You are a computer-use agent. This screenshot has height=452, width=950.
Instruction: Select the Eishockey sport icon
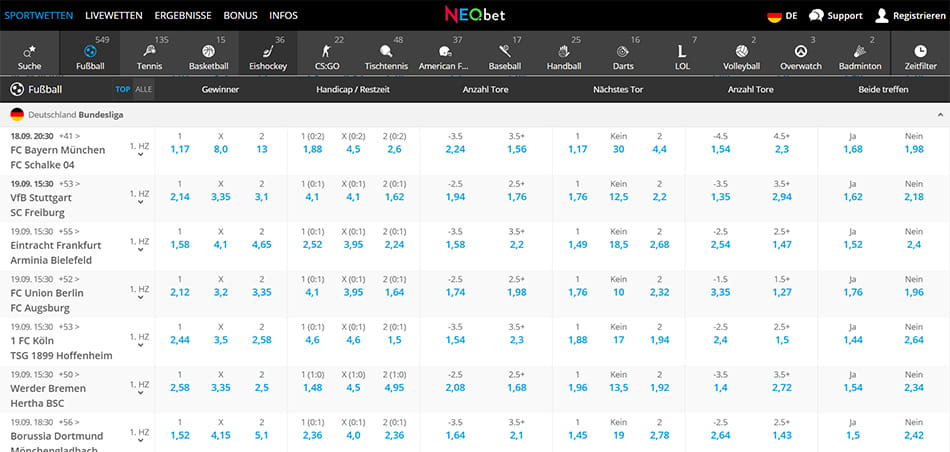[268, 51]
